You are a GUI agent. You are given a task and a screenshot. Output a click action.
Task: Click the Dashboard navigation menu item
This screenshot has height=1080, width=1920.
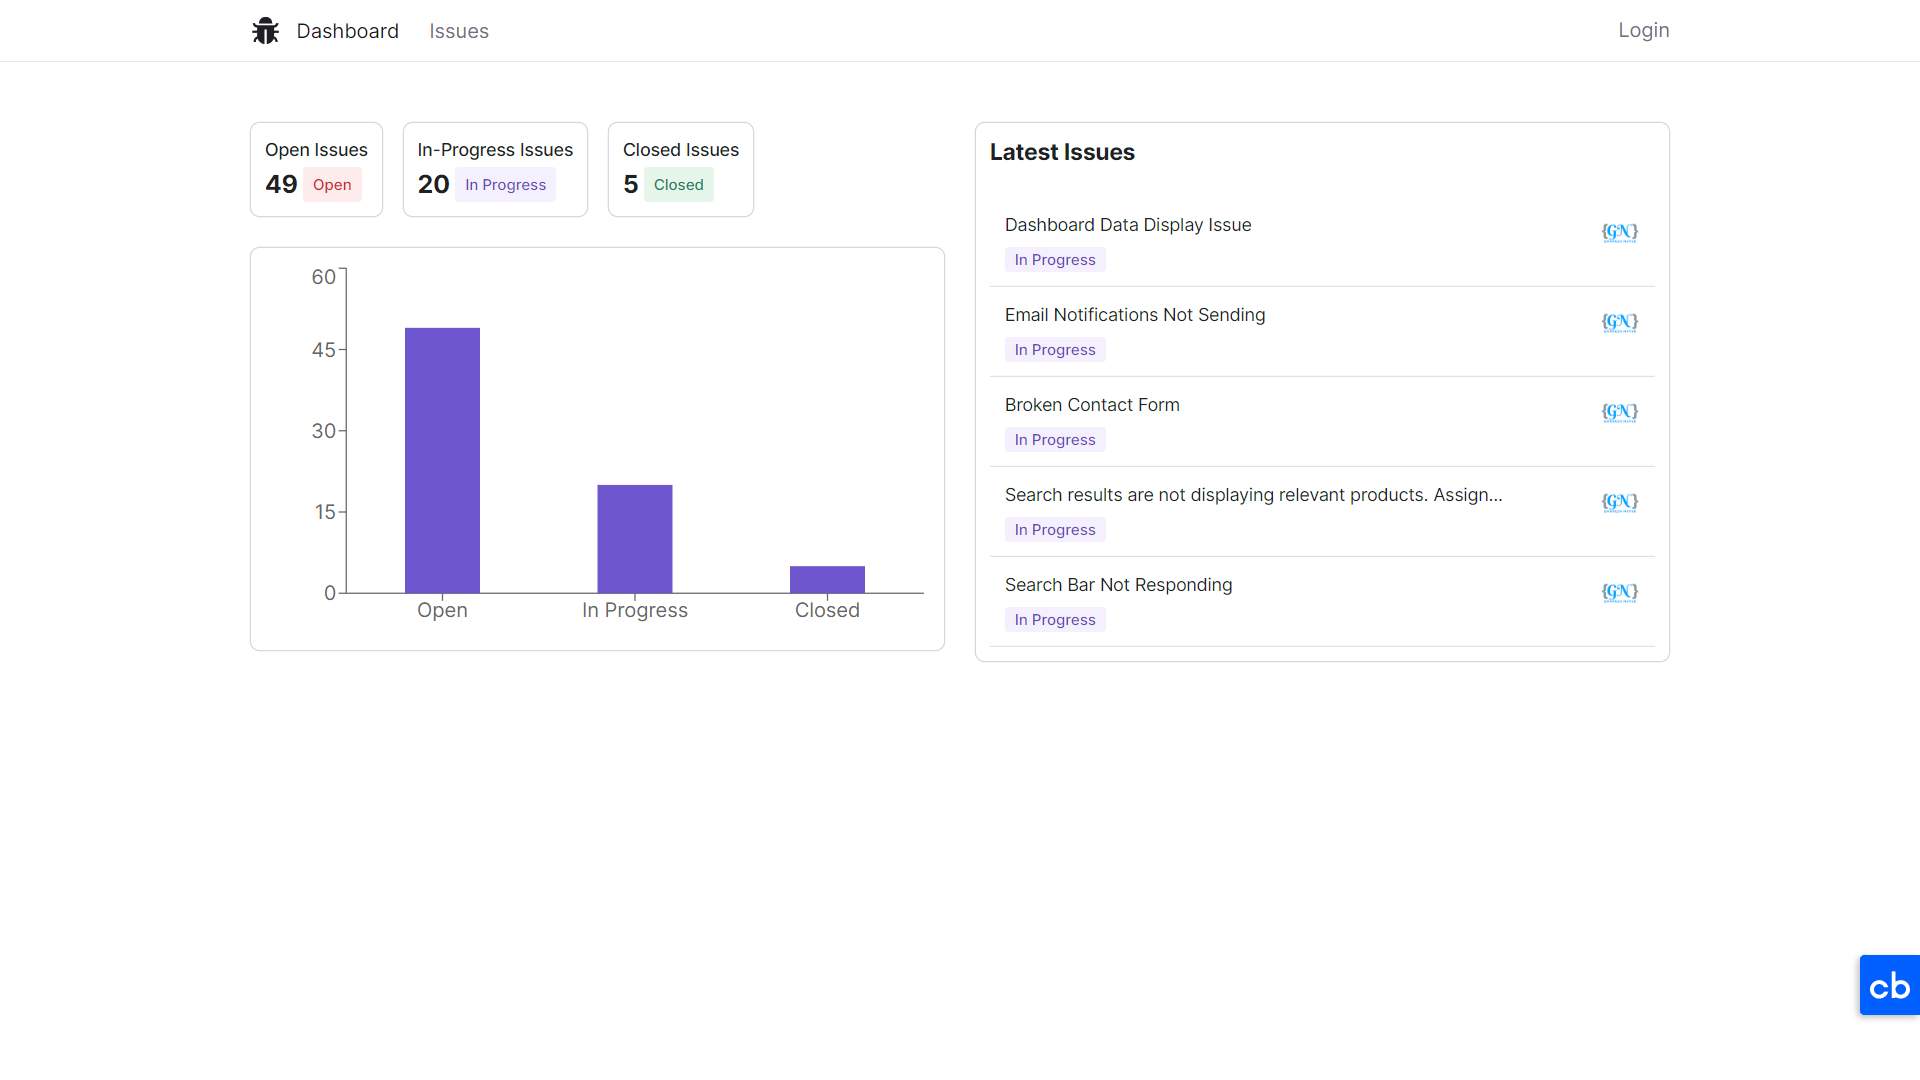(x=347, y=30)
